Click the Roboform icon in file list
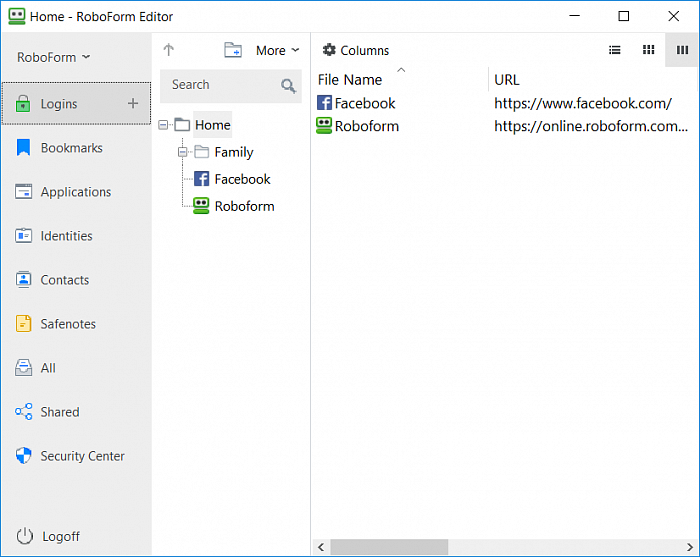The height and width of the screenshot is (557, 700). click(x=324, y=126)
